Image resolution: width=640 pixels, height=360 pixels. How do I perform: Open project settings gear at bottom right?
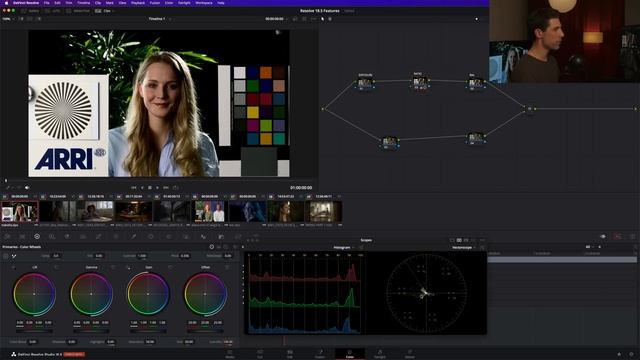[x=631, y=354]
